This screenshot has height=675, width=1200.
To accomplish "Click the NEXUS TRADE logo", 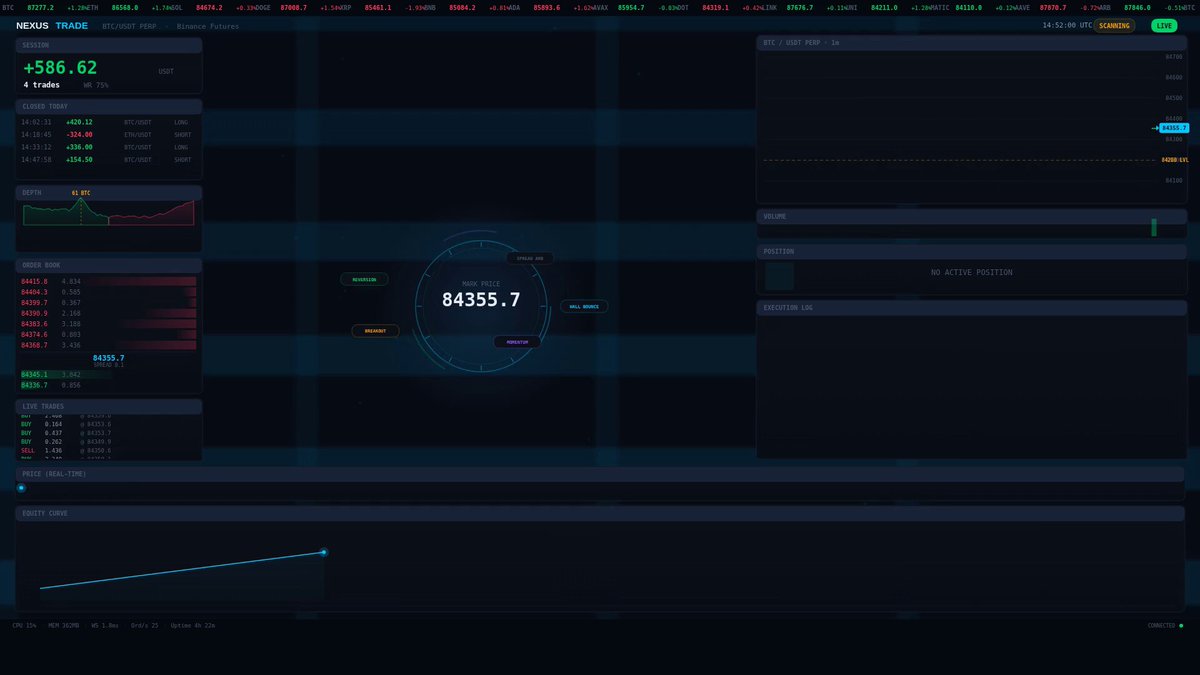I will click(x=52, y=26).
